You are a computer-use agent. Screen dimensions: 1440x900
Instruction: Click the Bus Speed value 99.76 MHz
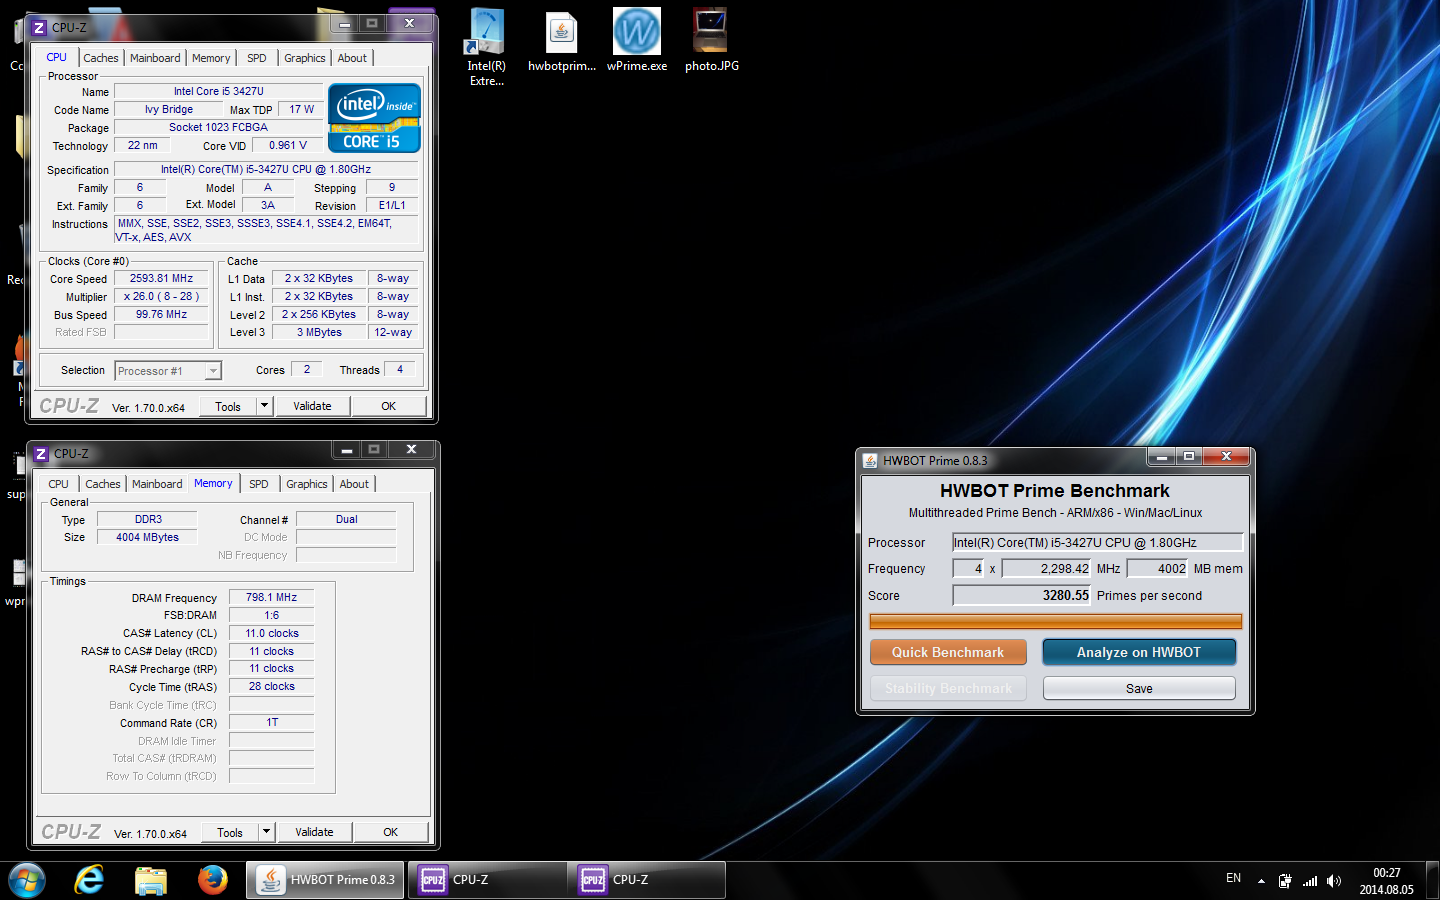161,314
